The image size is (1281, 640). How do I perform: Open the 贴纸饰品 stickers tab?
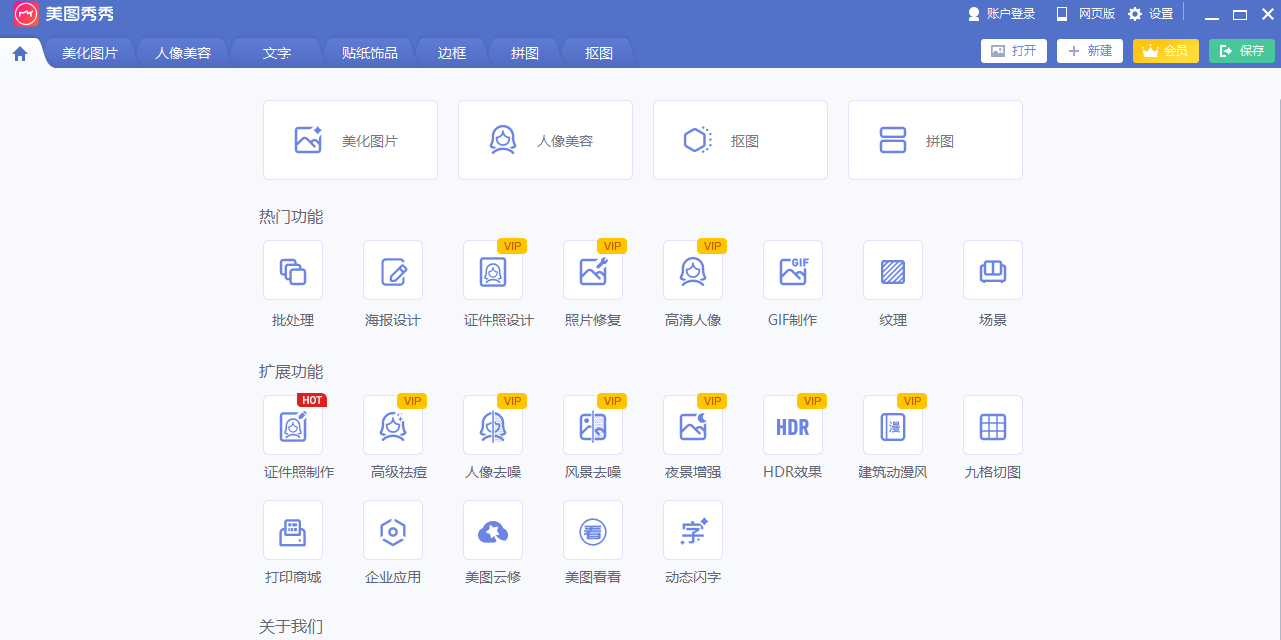[370, 53]
